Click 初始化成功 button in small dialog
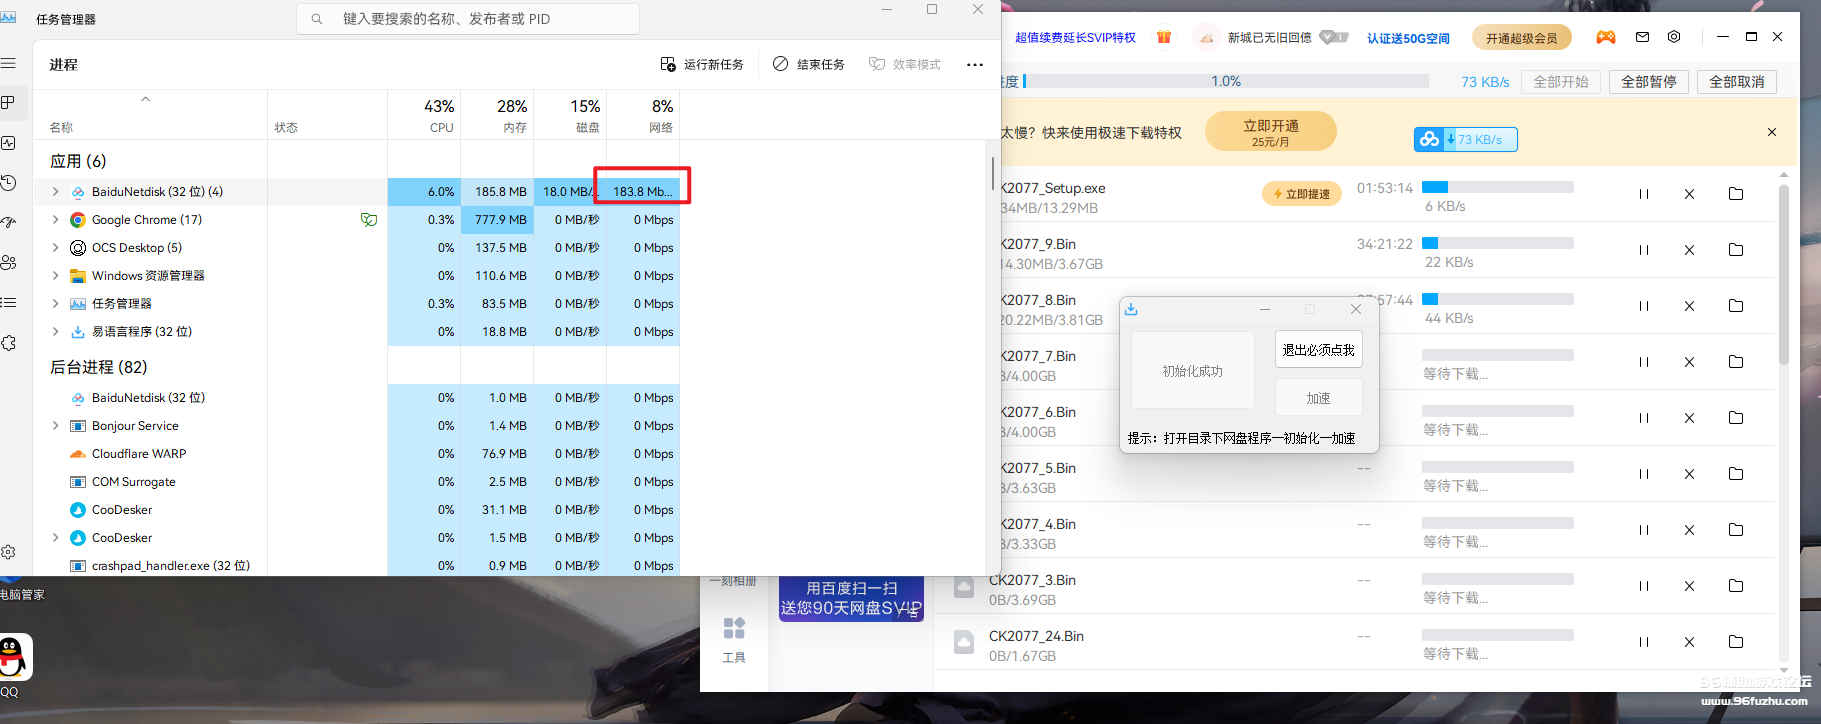This screenshot has height=724, width=1821. 1192,371
